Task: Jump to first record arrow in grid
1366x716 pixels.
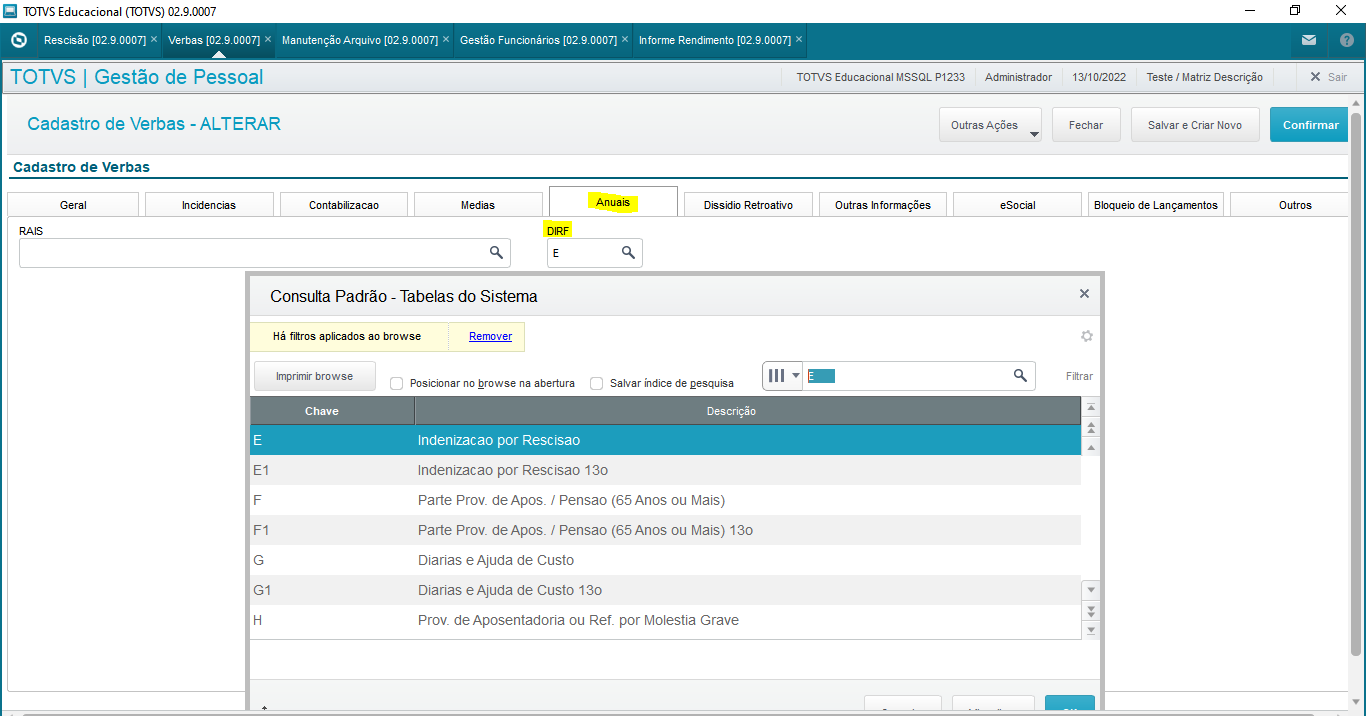Action: point(1091,408)
